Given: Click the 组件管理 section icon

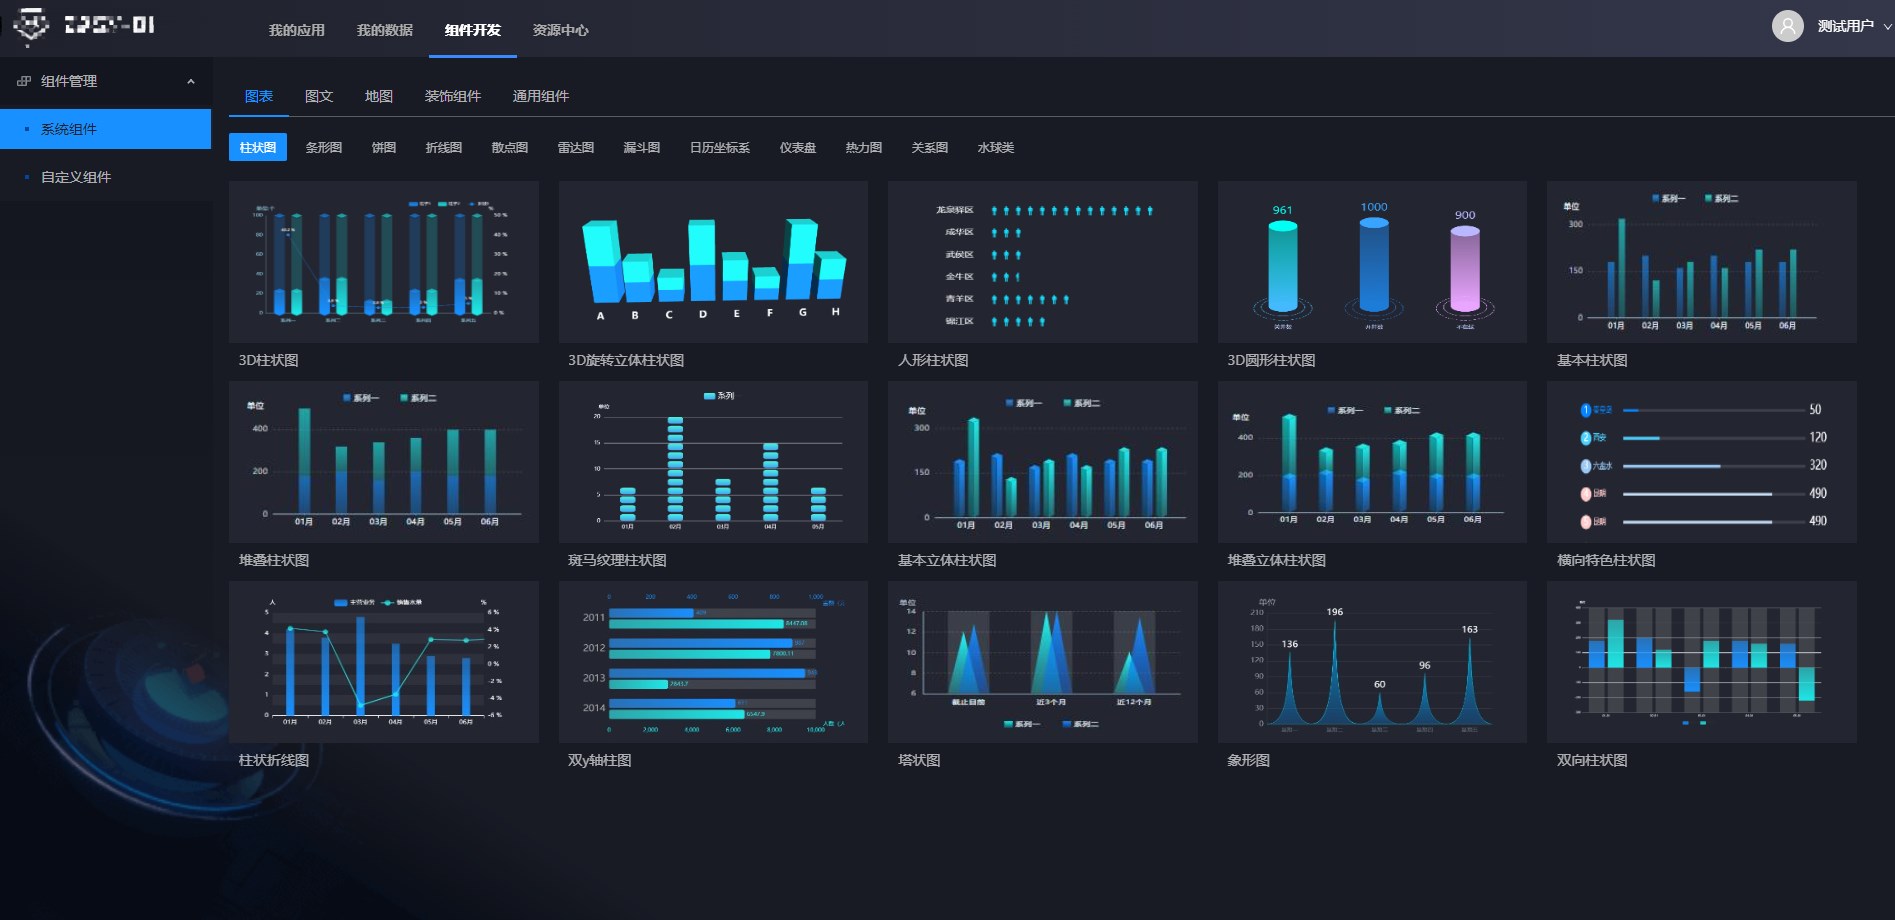Looking at the screenshot, I should pos(24,82).
